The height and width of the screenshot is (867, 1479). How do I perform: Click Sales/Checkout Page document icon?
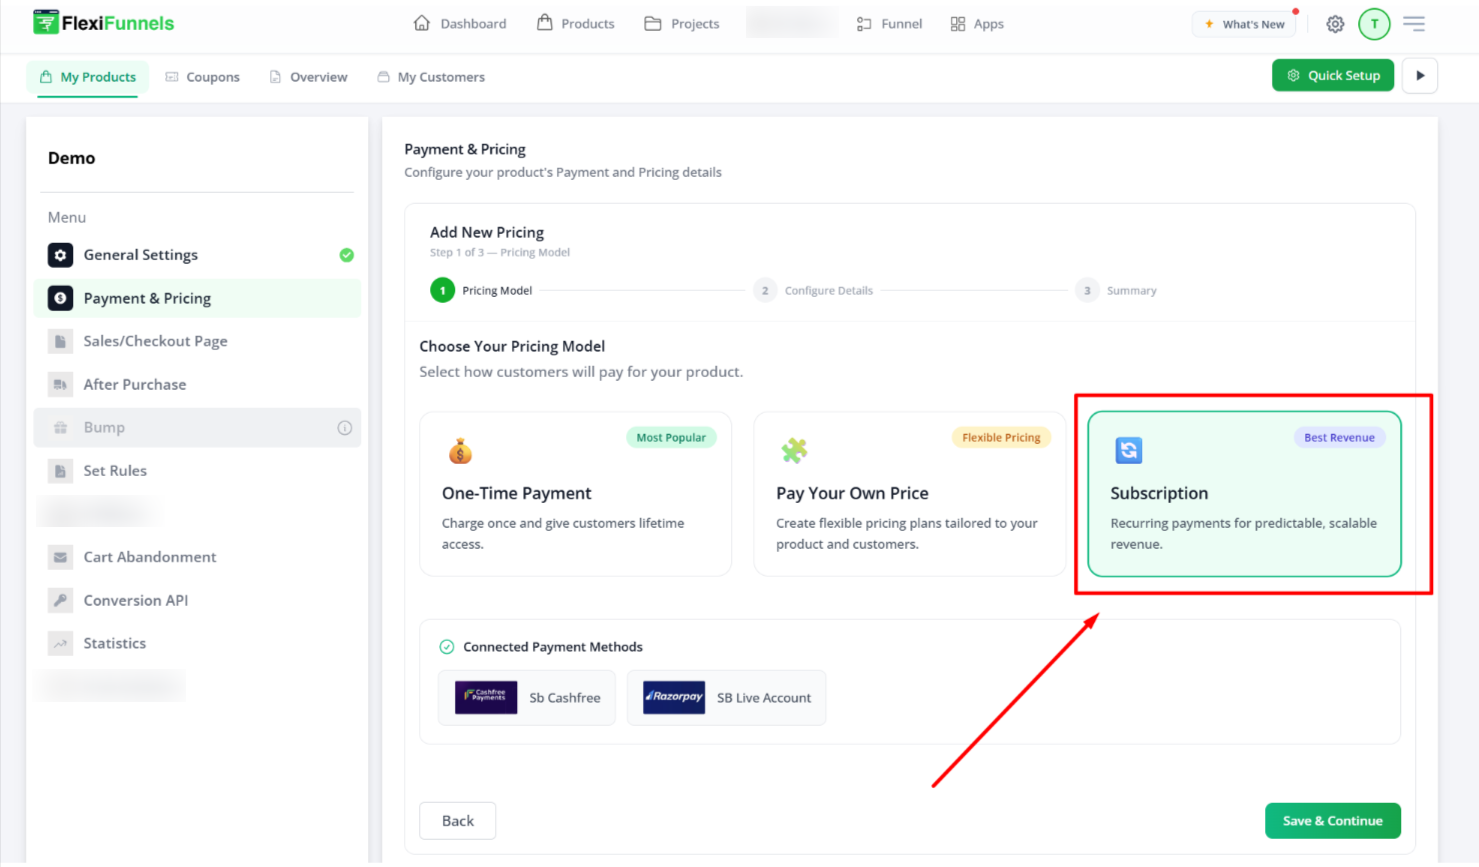(x=60, y=341)
